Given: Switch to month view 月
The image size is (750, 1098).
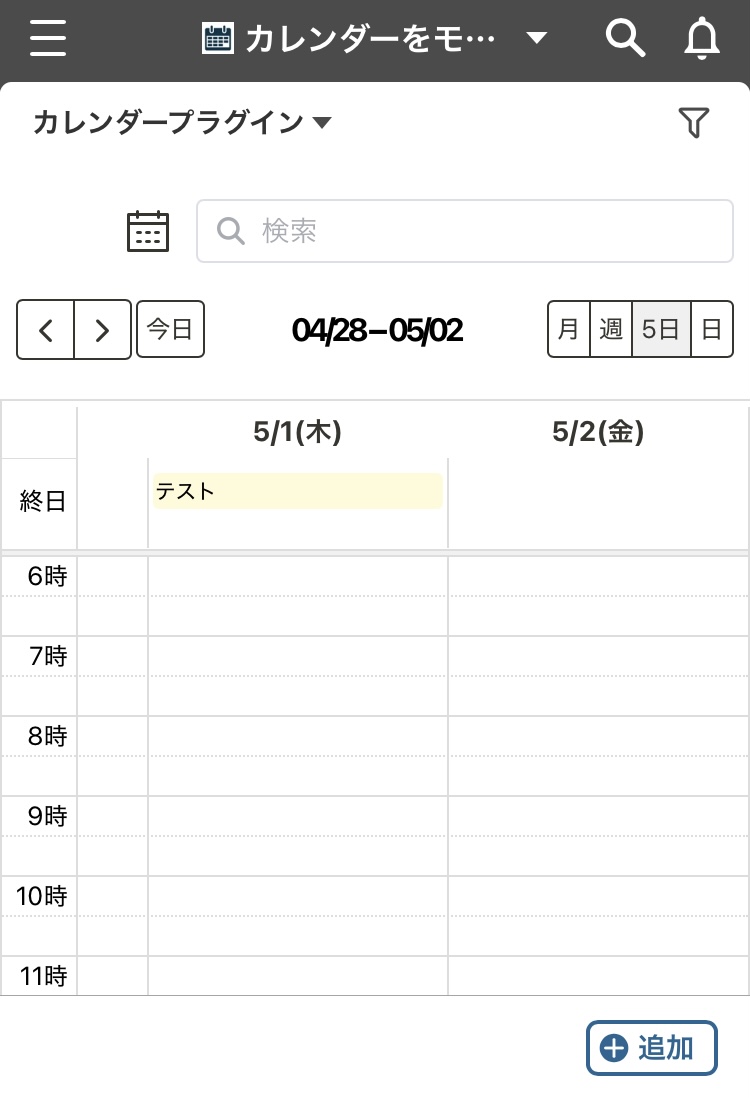Looking at the screenshot, I should coord(569,329).
